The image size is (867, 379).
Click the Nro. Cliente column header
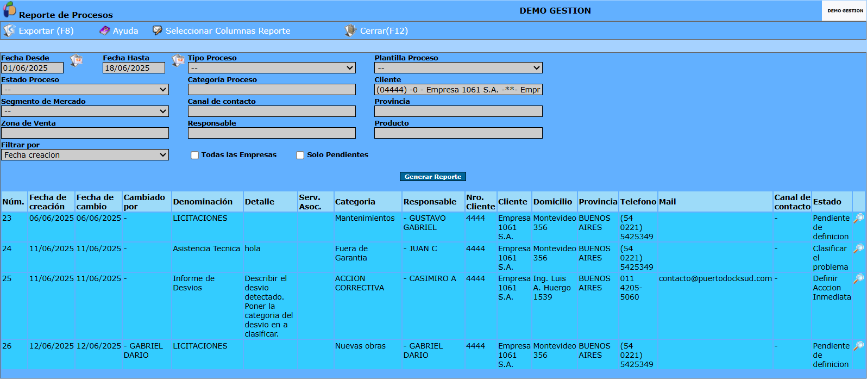pos(480,202)
